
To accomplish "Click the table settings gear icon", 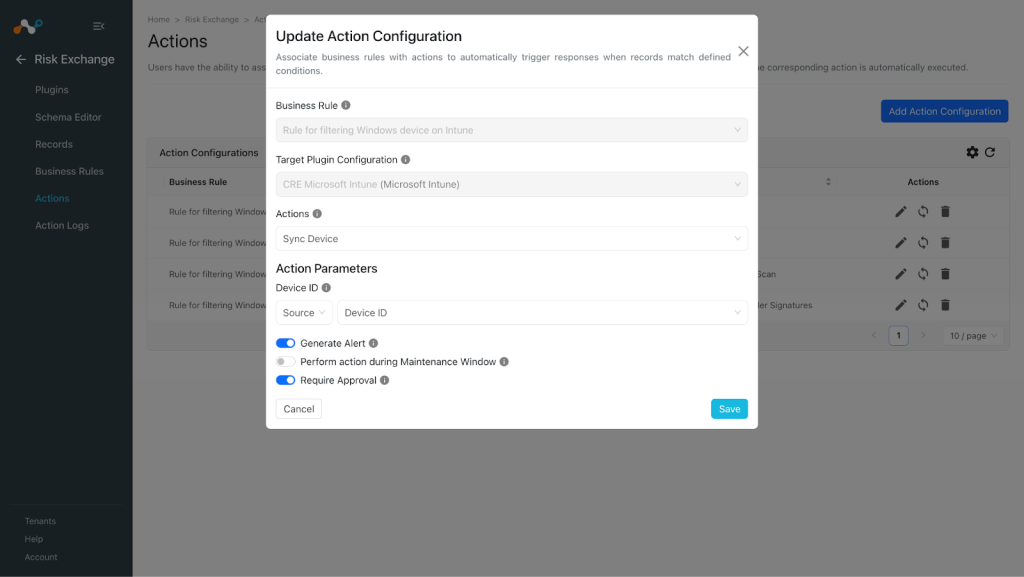I will (972, 152).
